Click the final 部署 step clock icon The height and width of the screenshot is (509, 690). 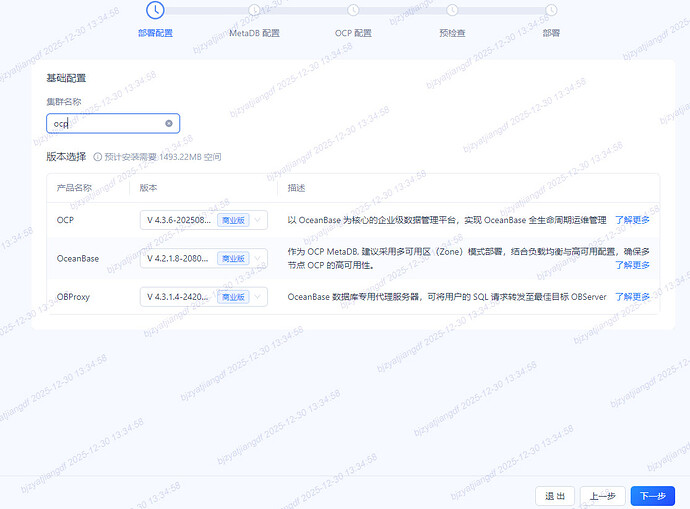click(x=551, y=10)
